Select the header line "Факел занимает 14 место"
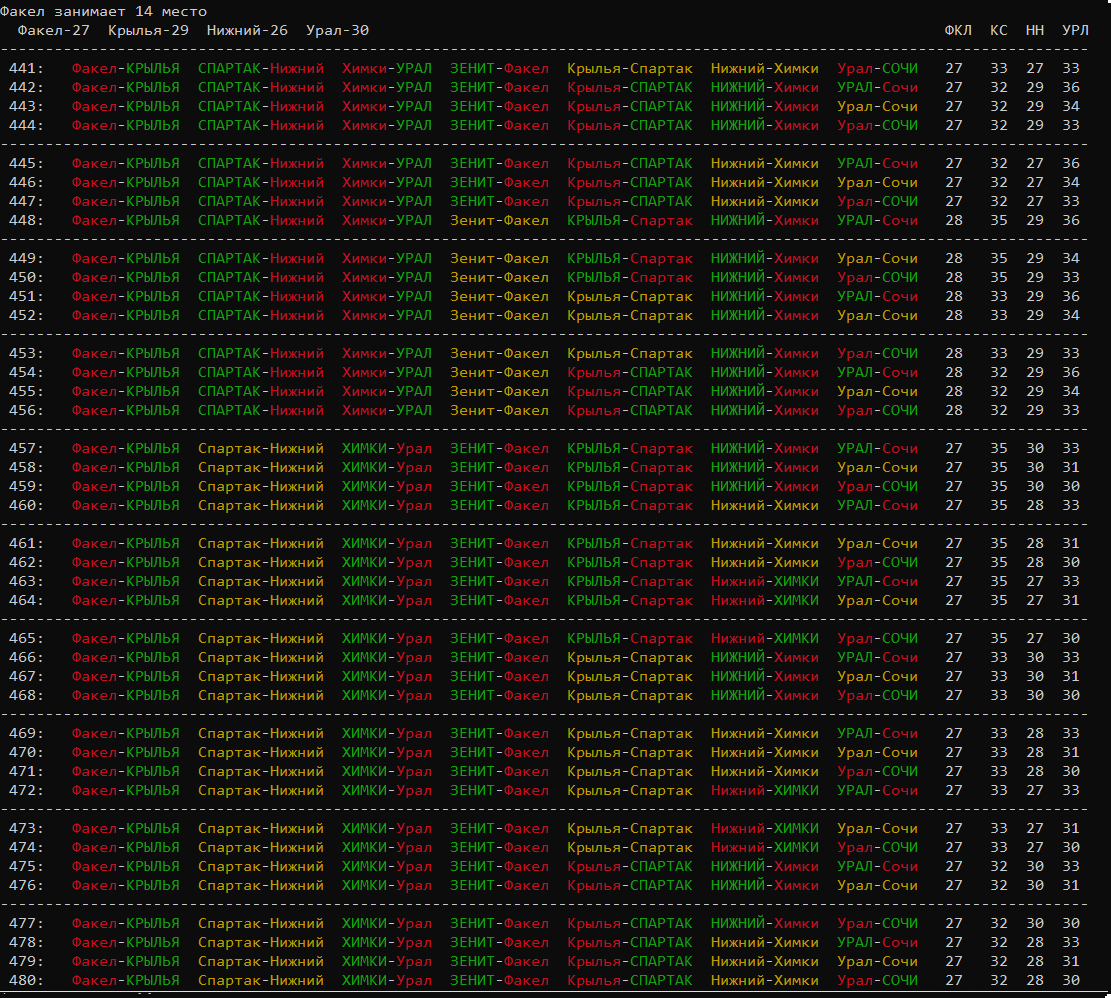The image size is (1111, 998). point(103,11)
